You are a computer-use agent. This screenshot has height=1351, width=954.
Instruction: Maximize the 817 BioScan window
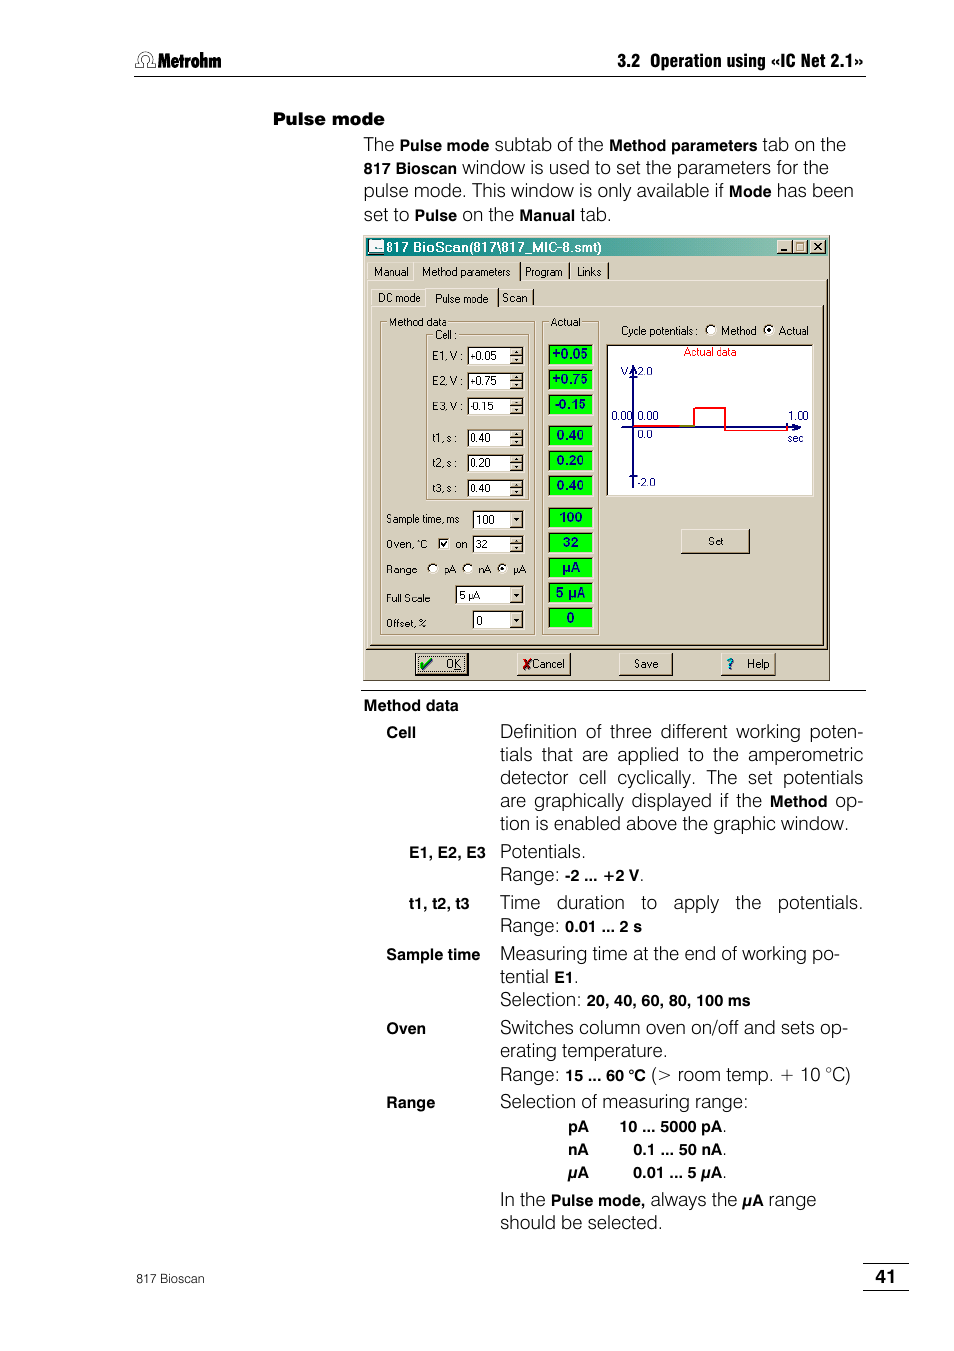pos(800,247)
